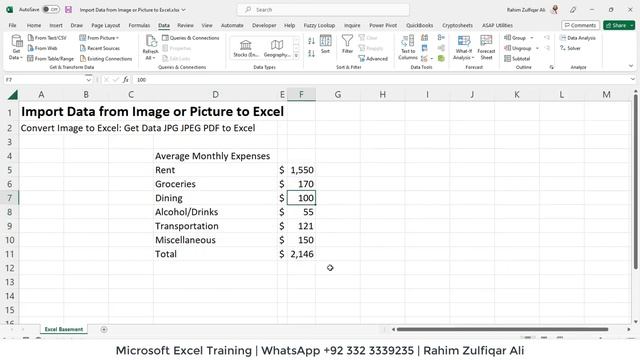Sort A to Z ascending
The width and height of the screenshot is (640, 360).
tap(311, 41)
